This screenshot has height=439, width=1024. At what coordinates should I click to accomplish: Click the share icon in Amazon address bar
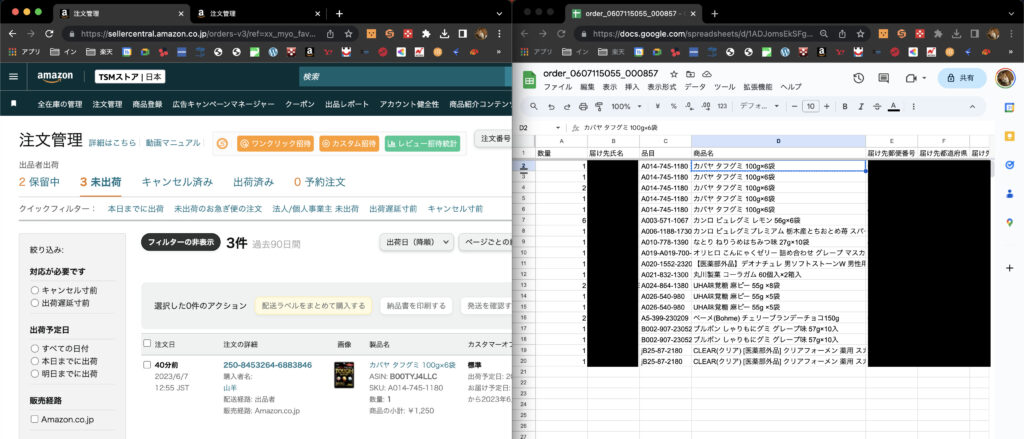coord(331,33)
